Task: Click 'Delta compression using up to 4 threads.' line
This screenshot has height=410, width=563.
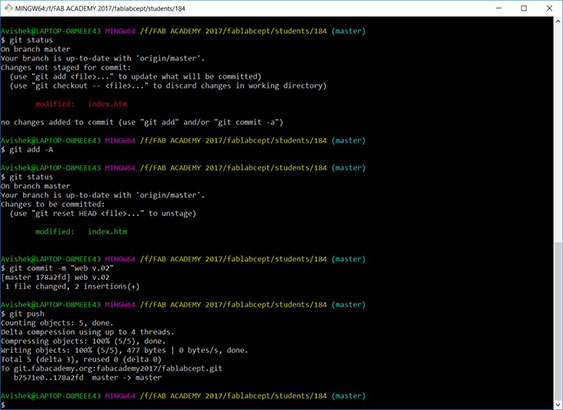Action: 87,332
